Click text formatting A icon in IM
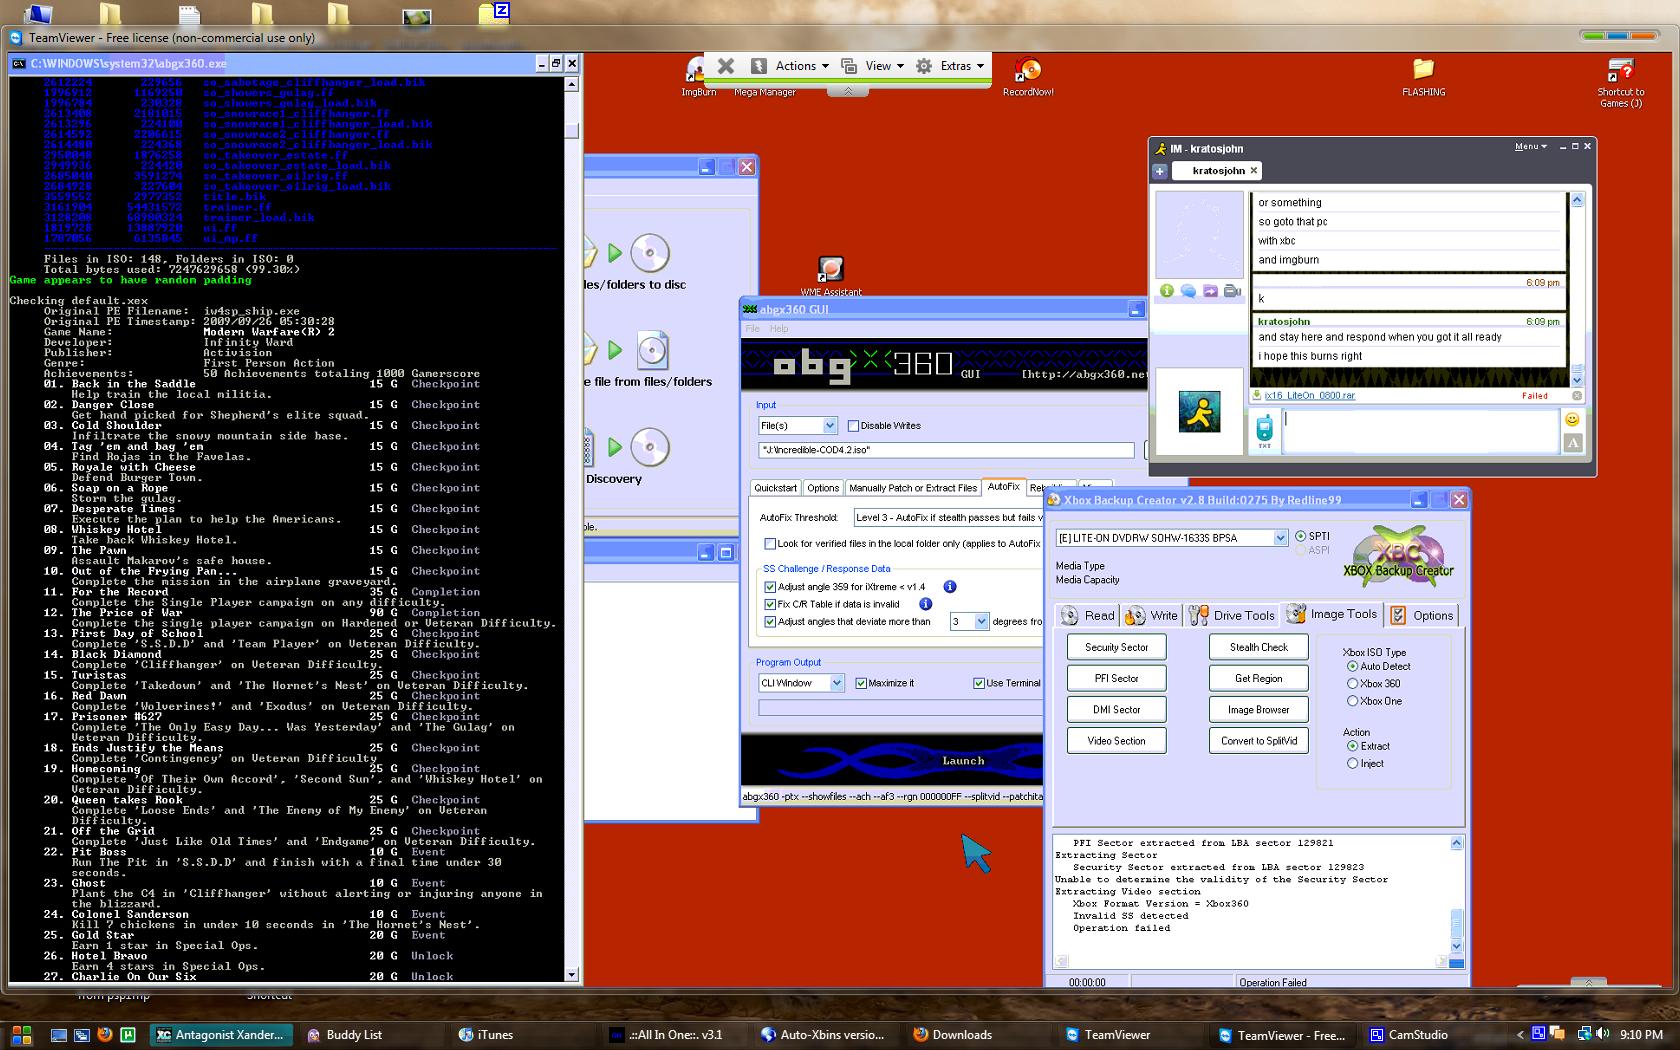Image resolution: width=1680 pixels, height=1050 pixels. (x=1572, y=443)
